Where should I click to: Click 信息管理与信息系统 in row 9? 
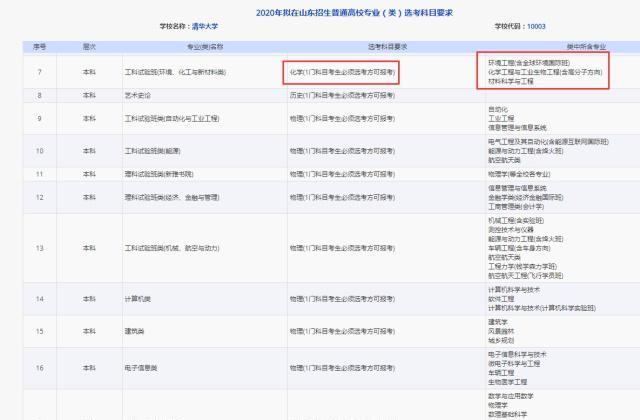(517, 128)
